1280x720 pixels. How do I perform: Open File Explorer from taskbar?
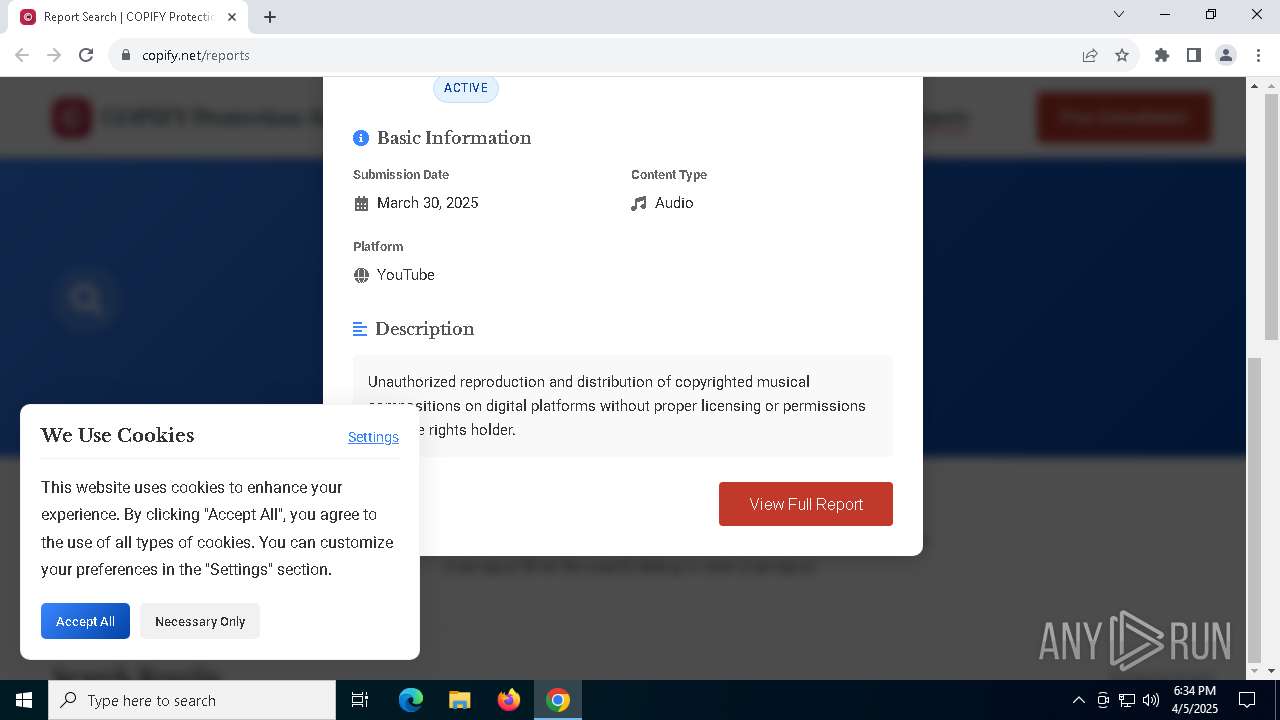(x=459, y=700)
